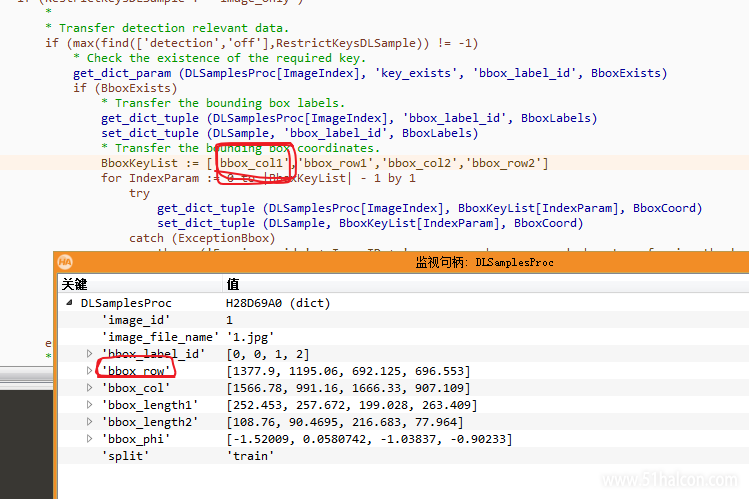This screenshot has width=749, height=499.
Task: Expand the 'bbox_phi' entry
Action: tap(89, 438)
